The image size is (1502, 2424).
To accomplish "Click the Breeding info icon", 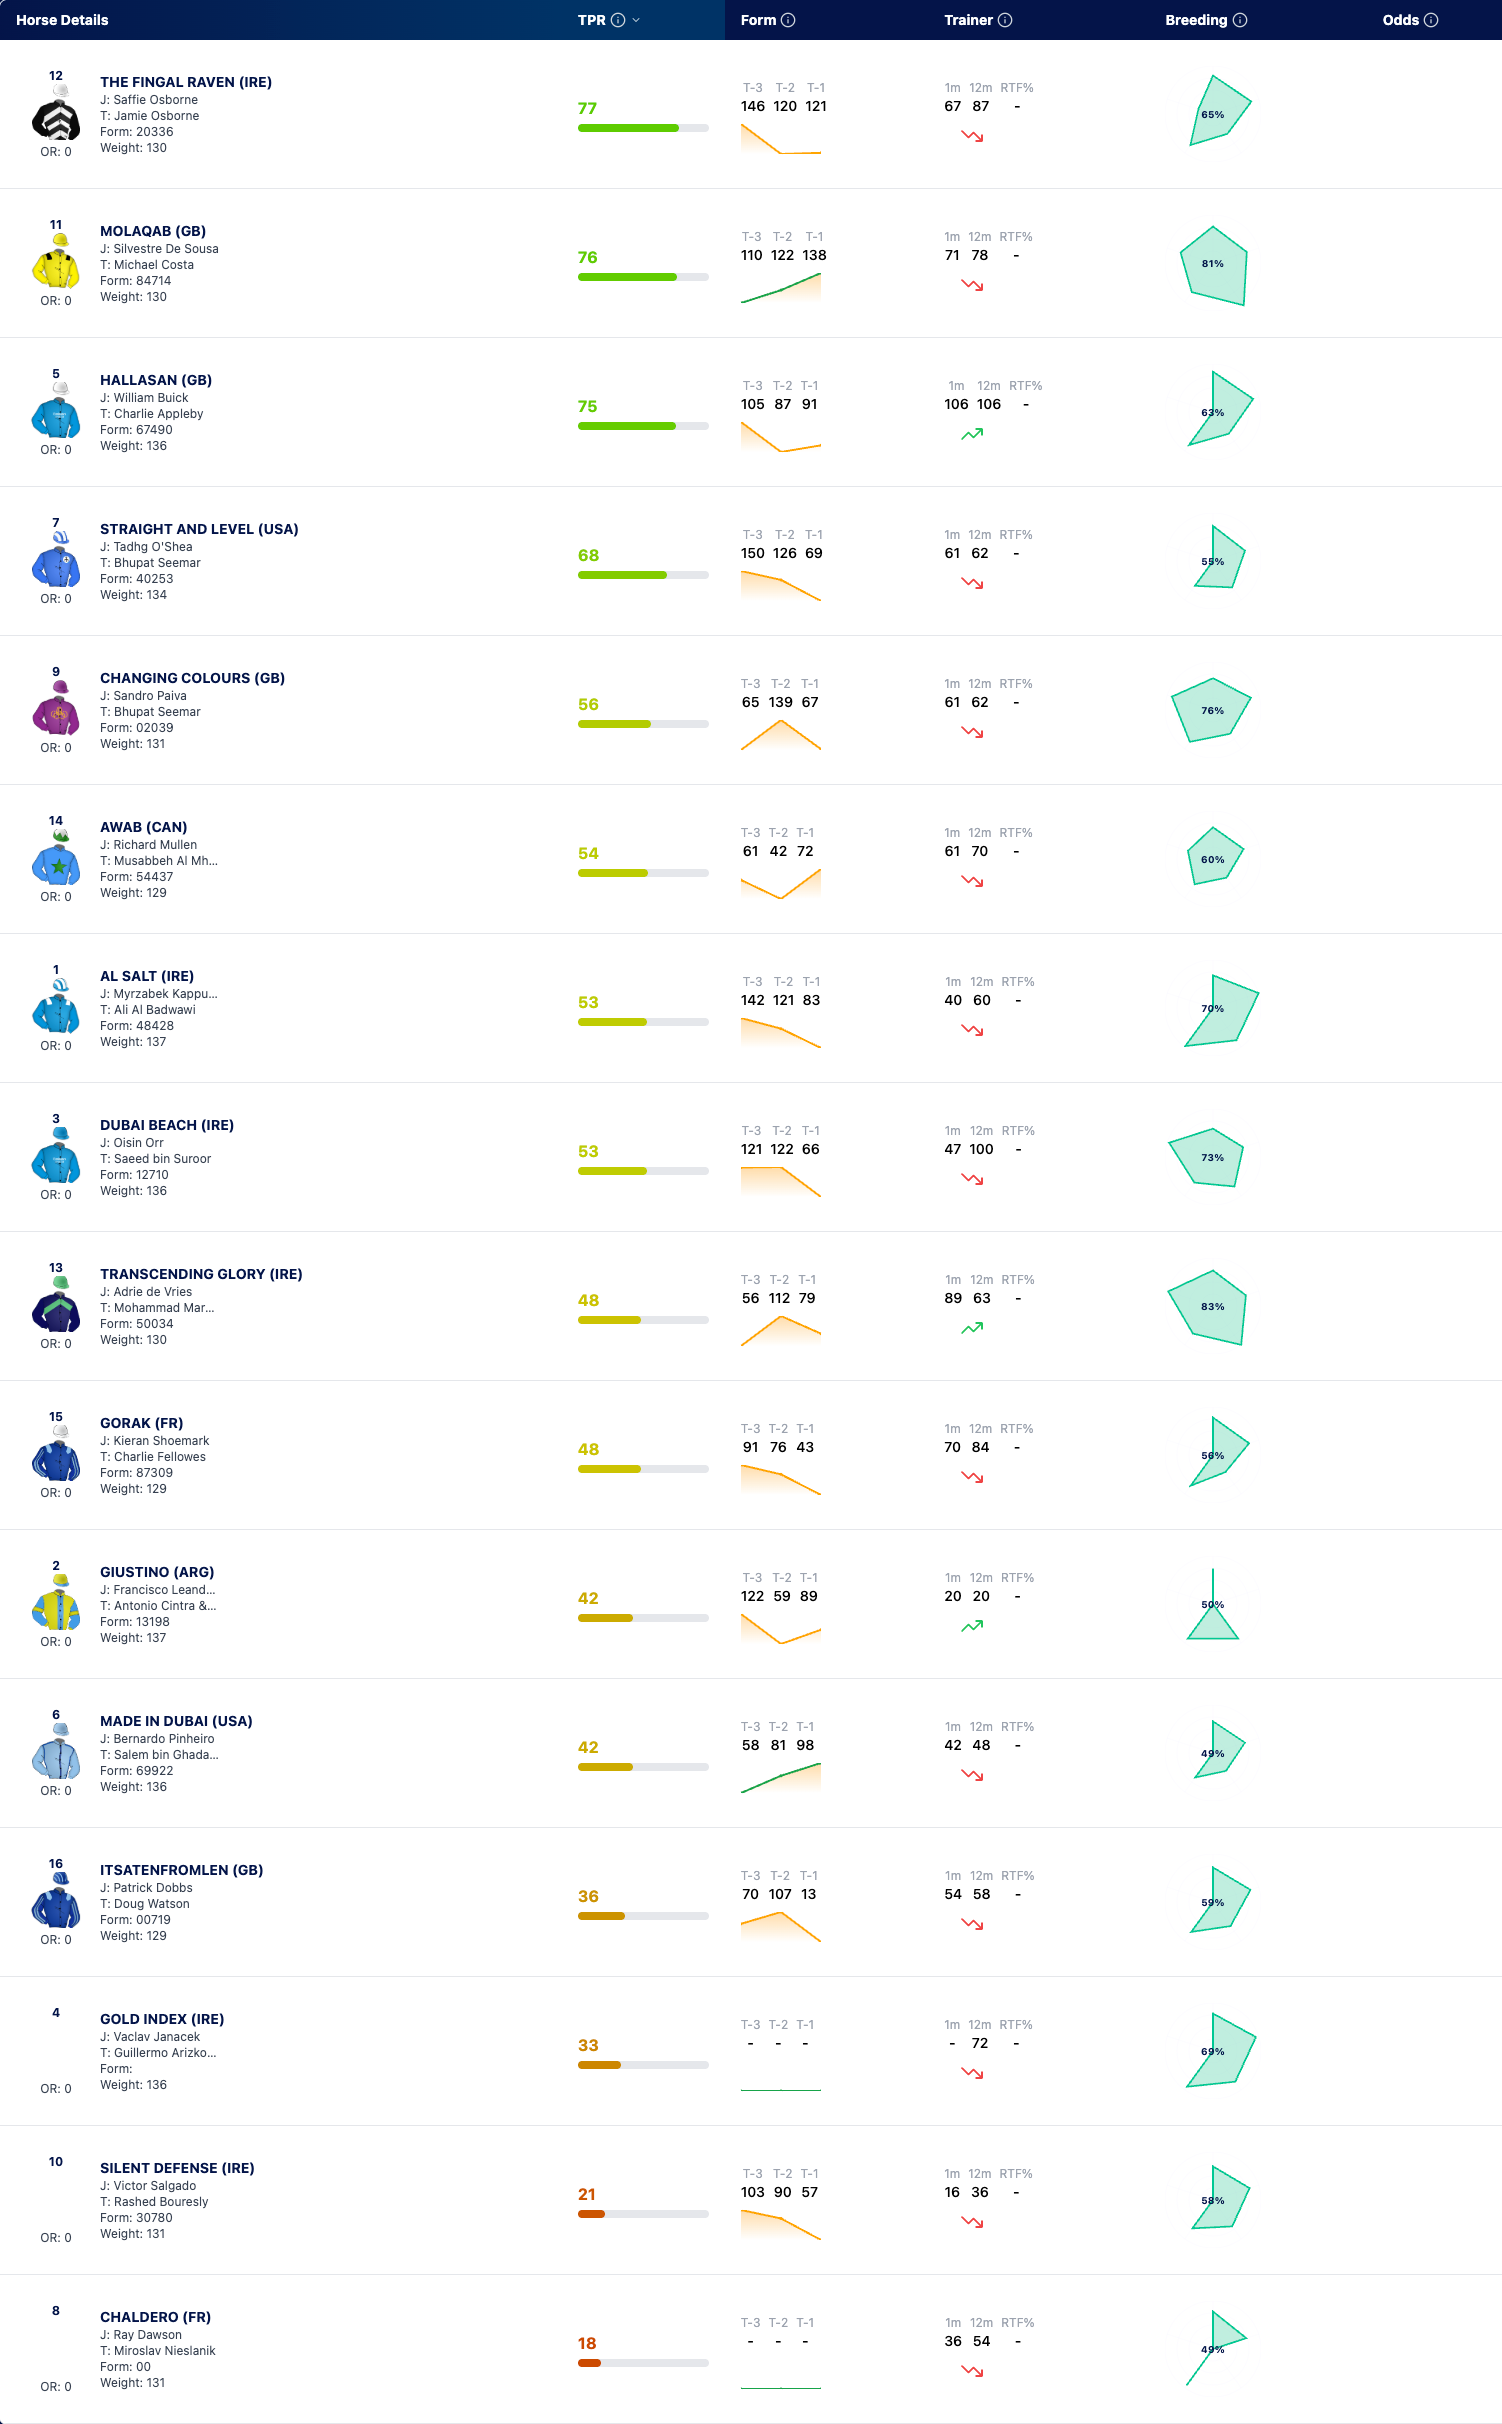I will (x=1240, y=20).
